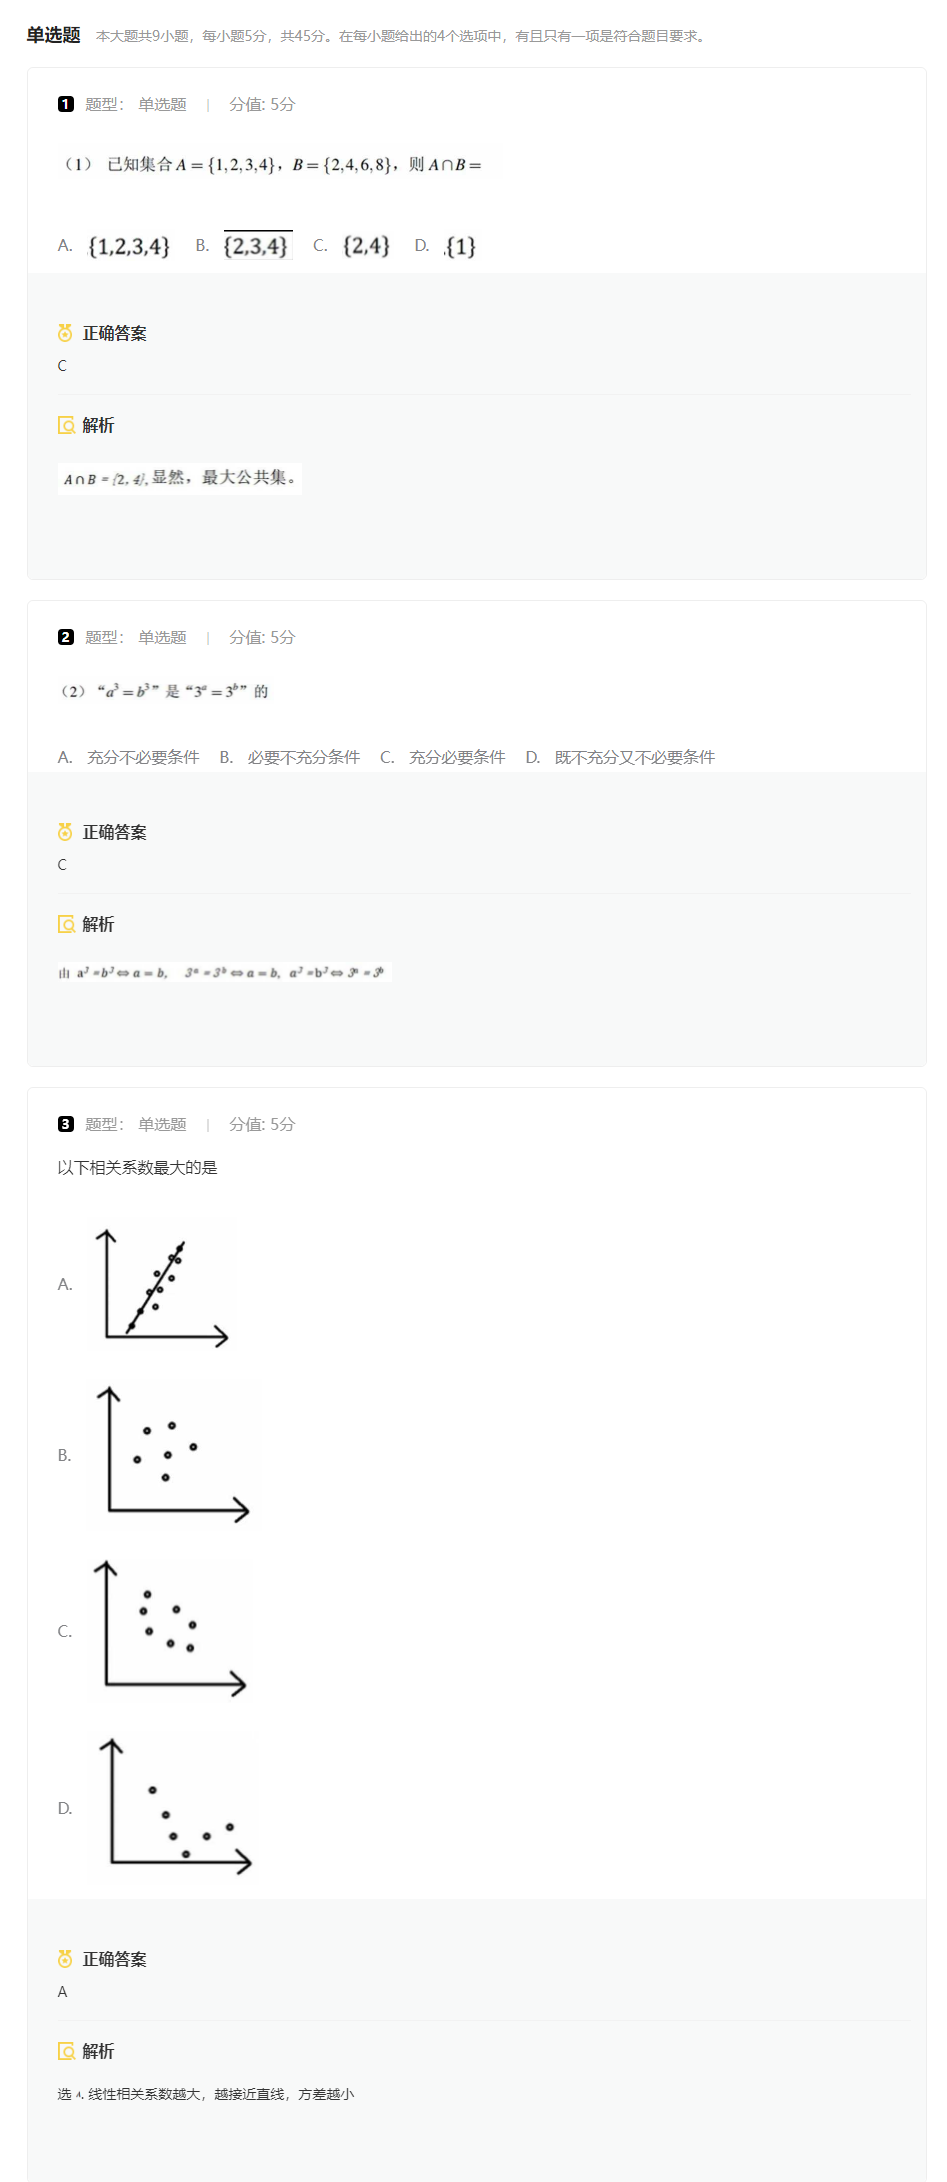
Task: Click the medal icon beside question 1 正确答案
Action: [65, 333]
